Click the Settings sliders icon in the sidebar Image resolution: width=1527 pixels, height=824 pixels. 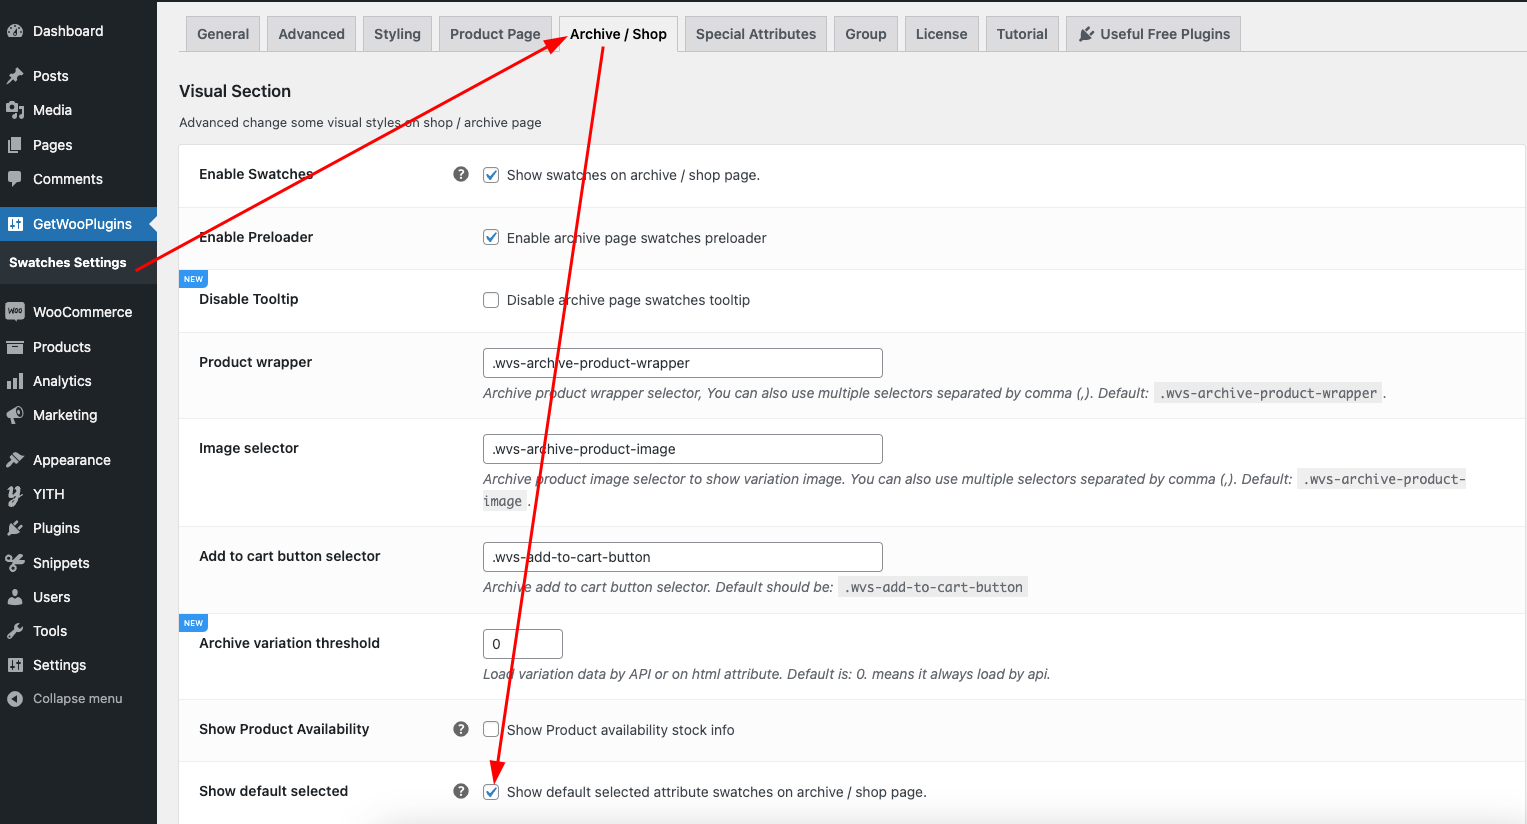pyautogui.click(x=15, y=665)
